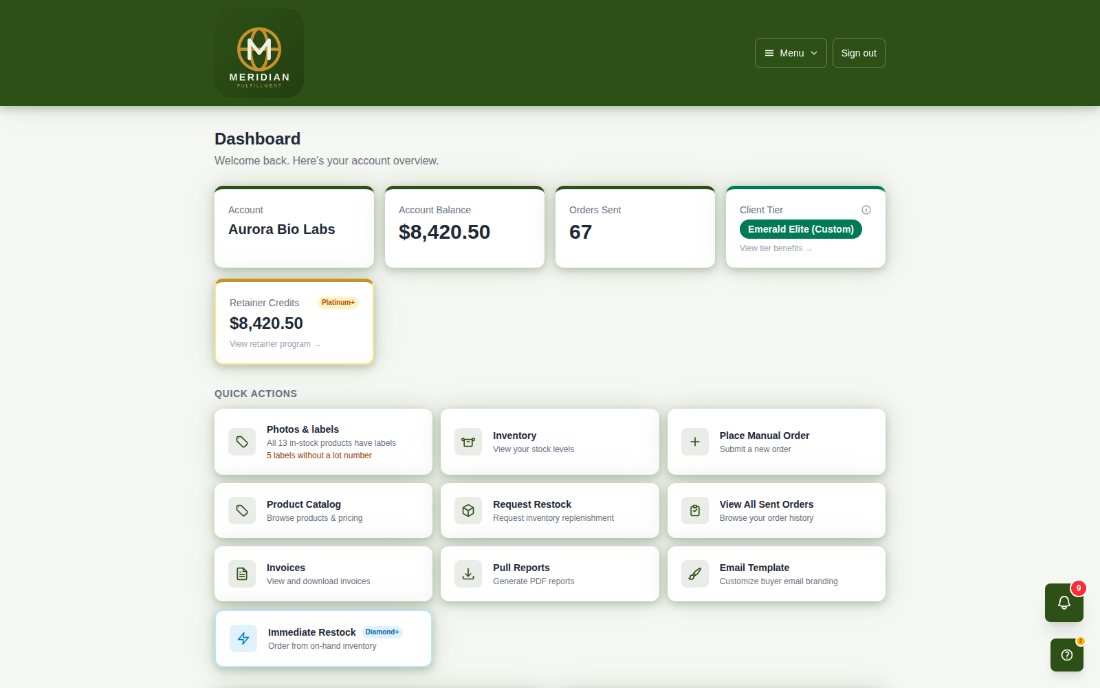
Task: Open Request Restock
Action: 550,511
